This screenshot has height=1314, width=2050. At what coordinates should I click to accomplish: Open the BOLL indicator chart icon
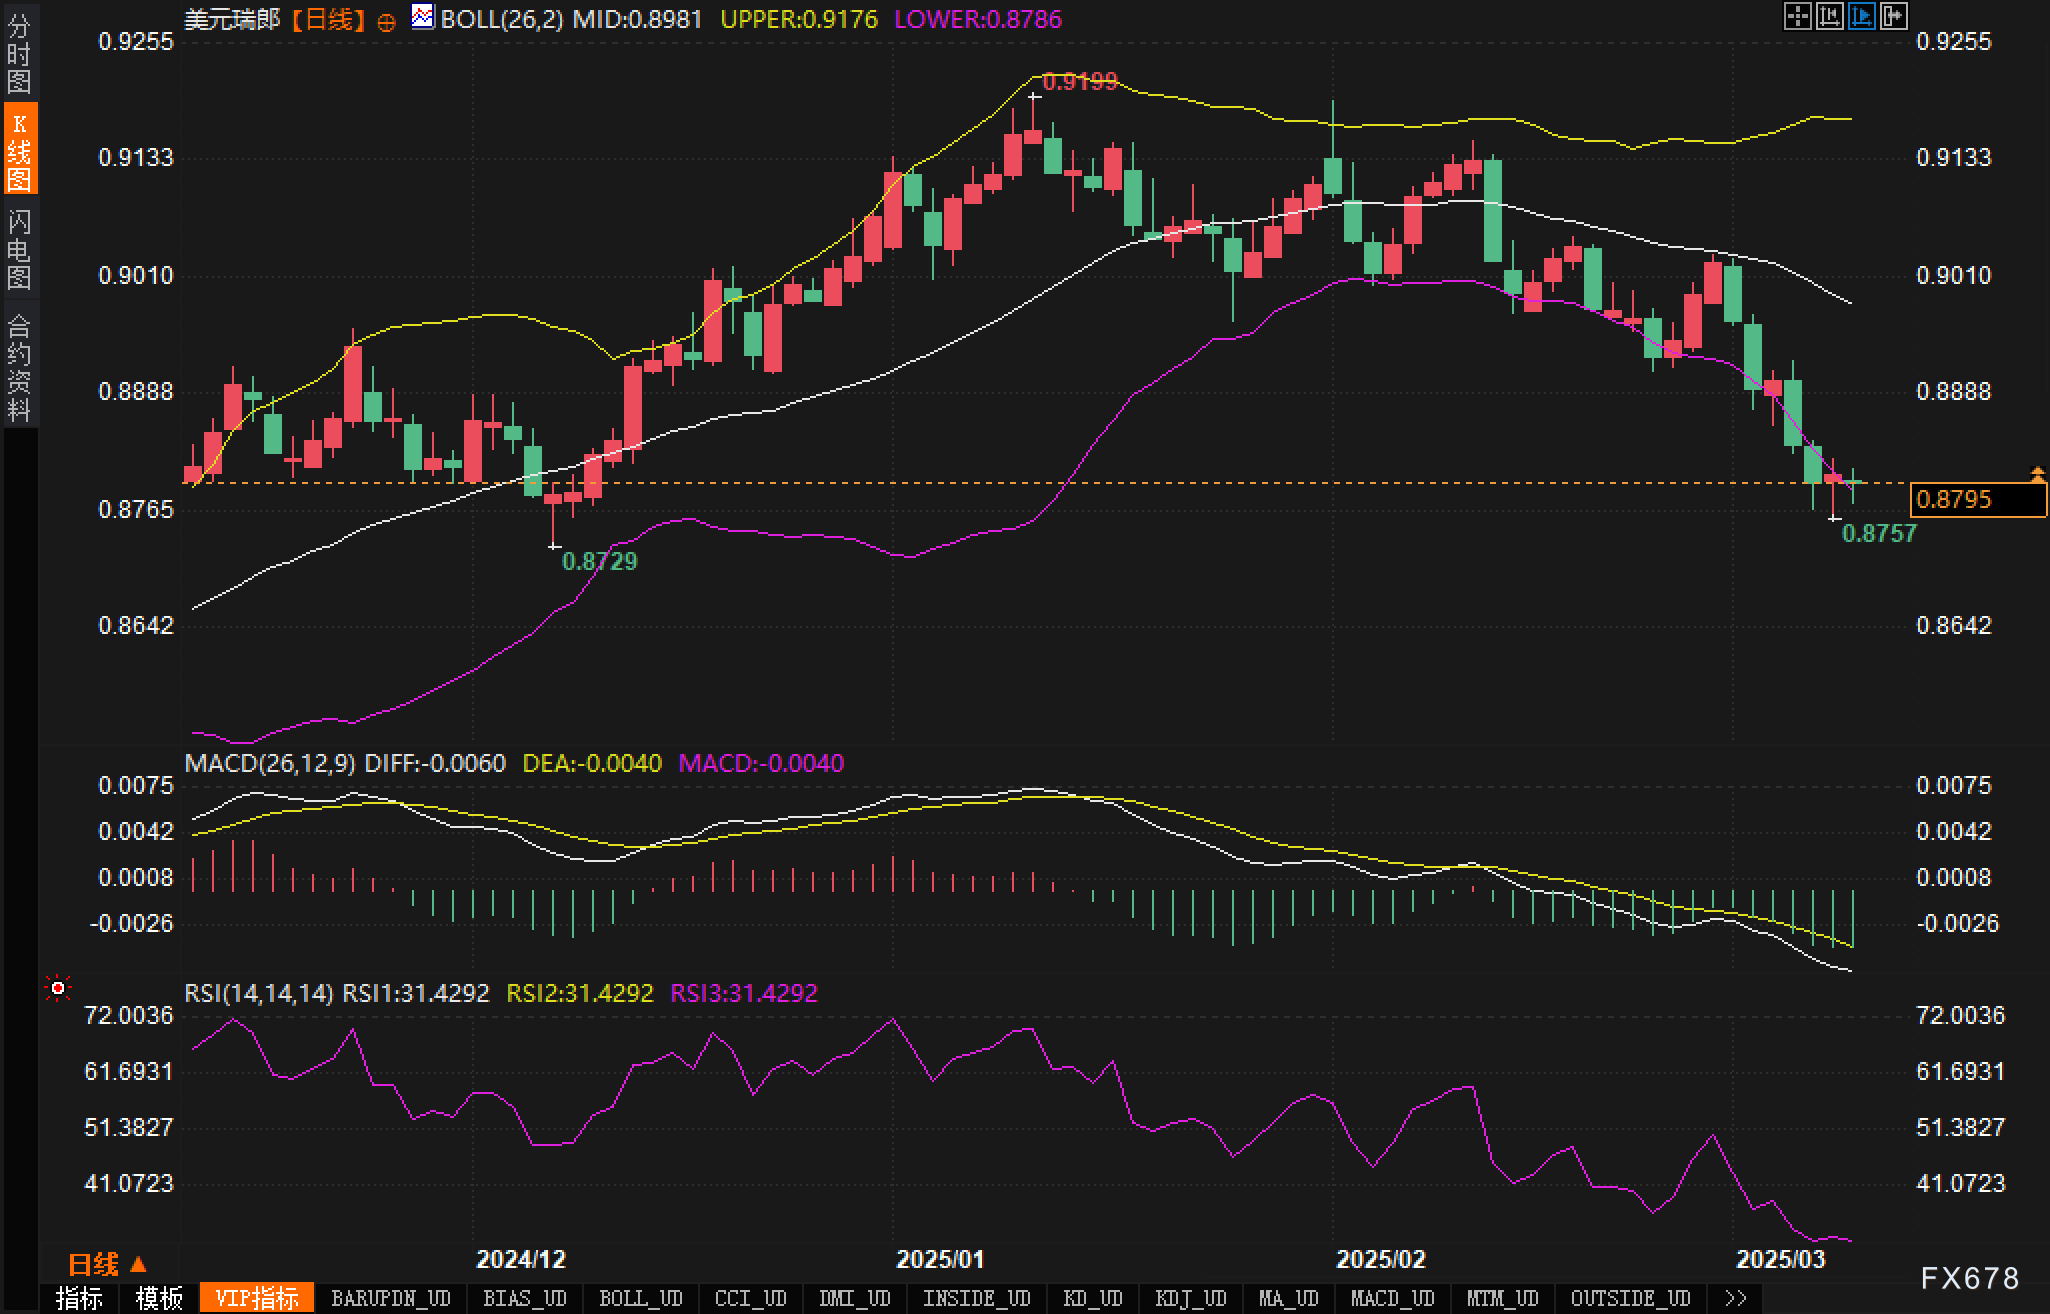pos(423,17)
